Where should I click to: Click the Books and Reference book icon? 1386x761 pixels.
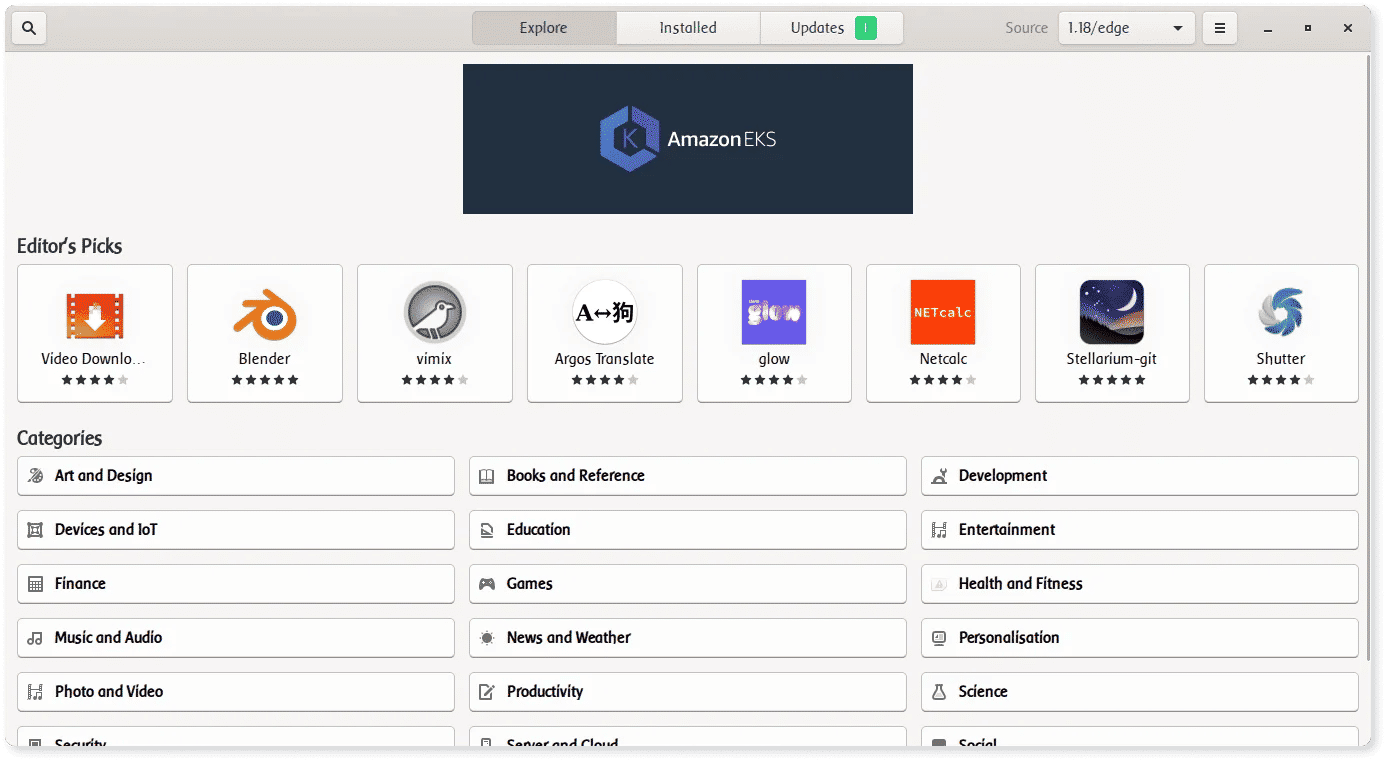pyautogui.click(x=487, y=476)
